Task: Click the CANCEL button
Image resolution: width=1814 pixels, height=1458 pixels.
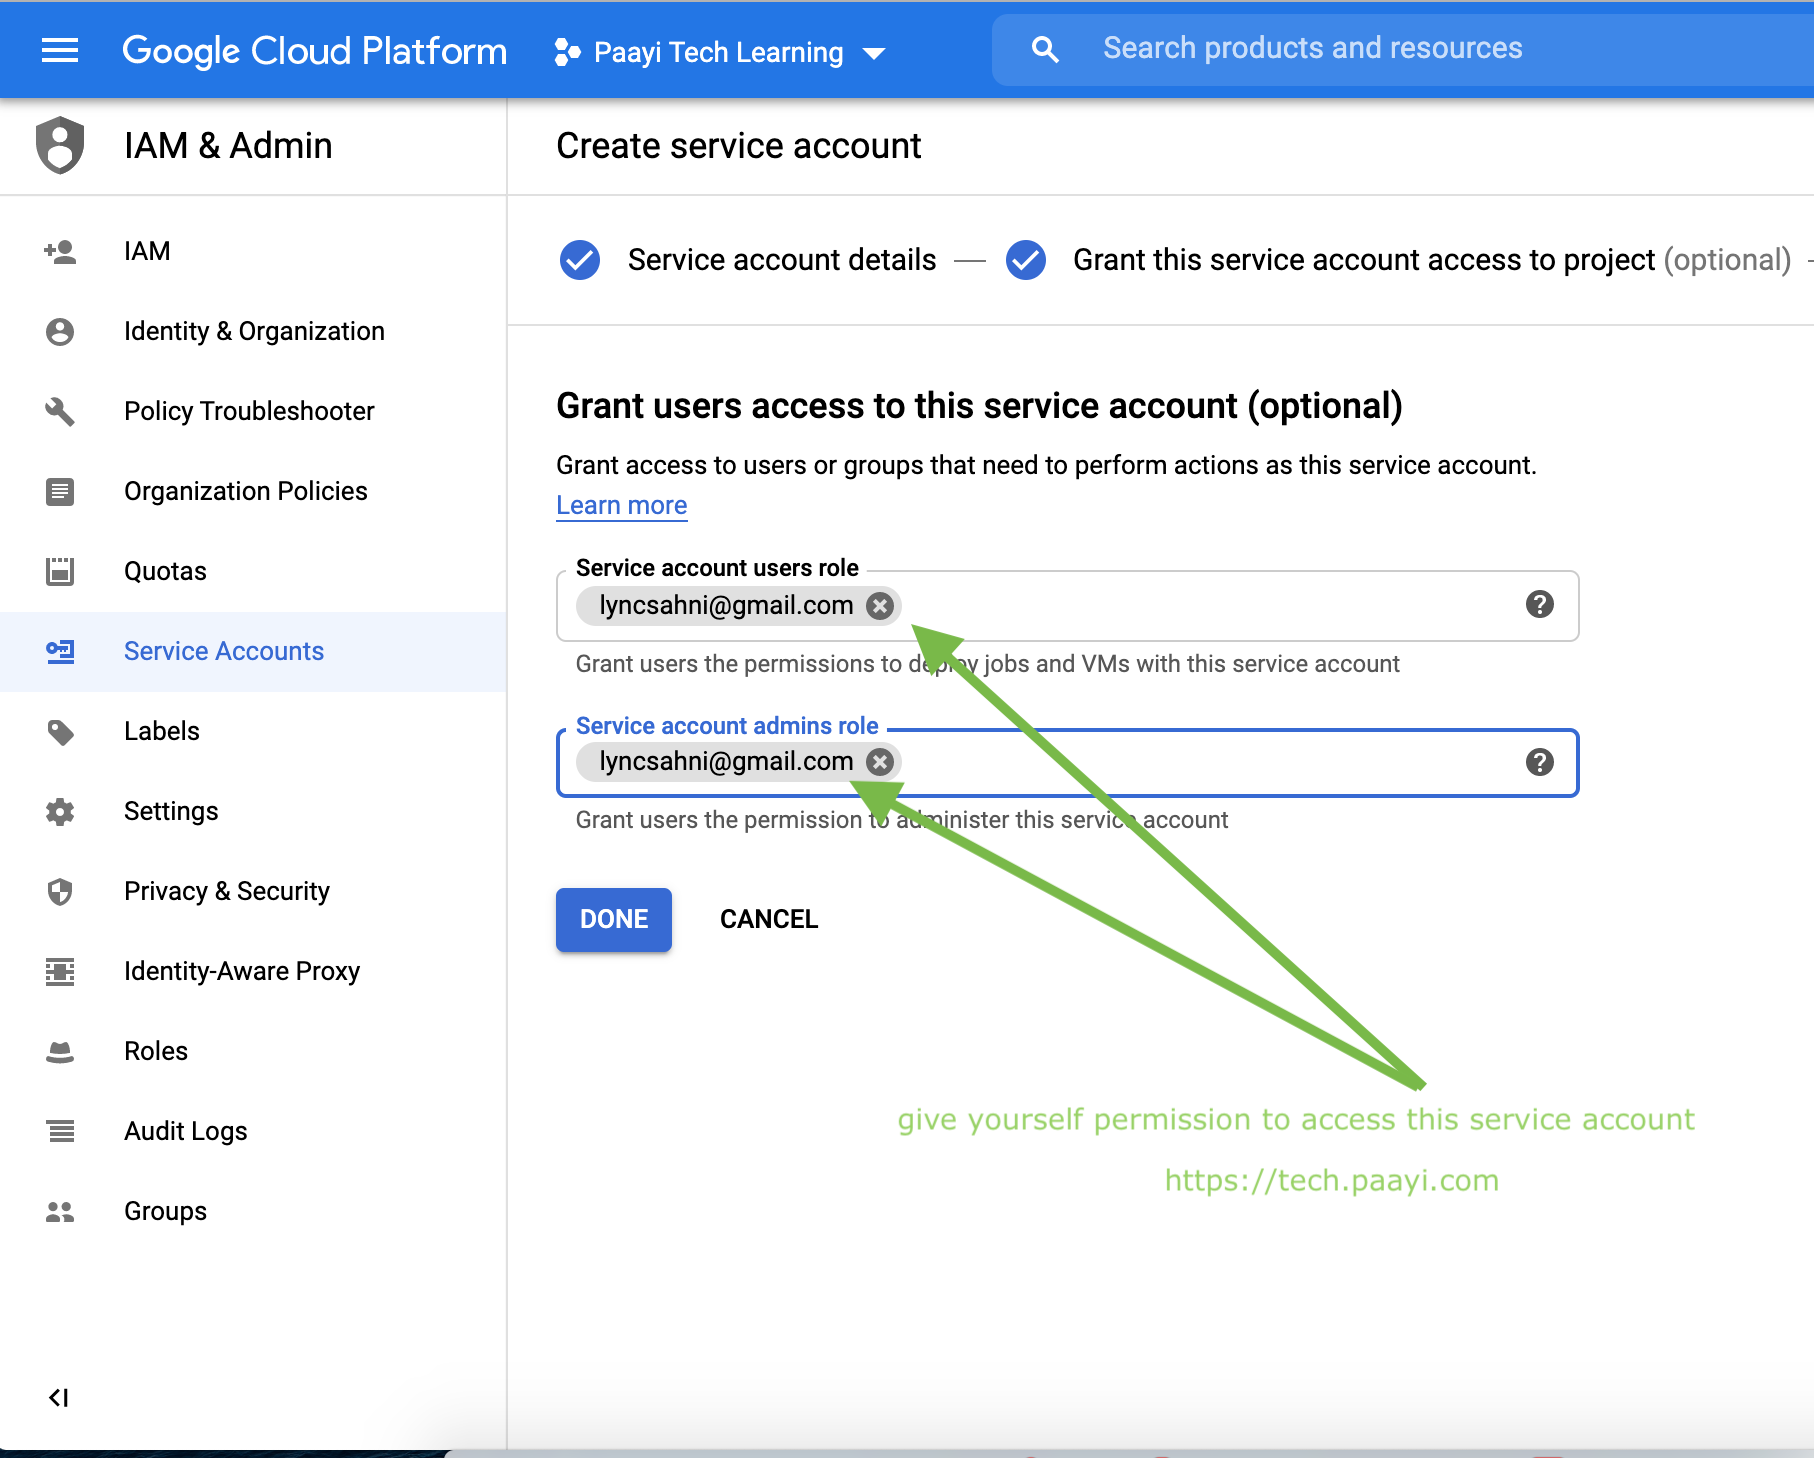Action: point(769,920)
